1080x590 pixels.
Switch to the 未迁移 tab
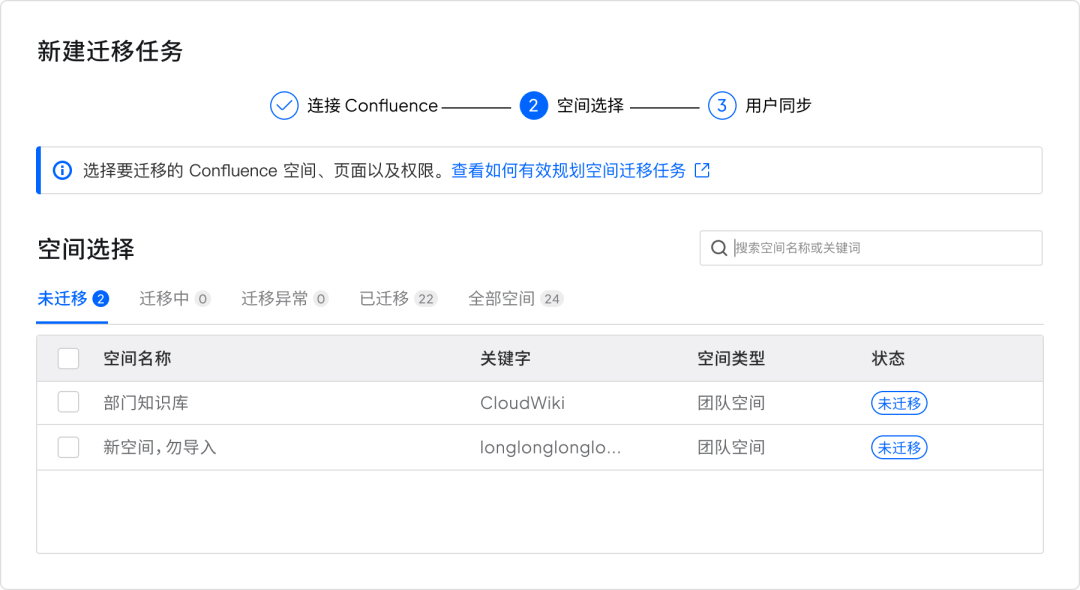[72, 299]
